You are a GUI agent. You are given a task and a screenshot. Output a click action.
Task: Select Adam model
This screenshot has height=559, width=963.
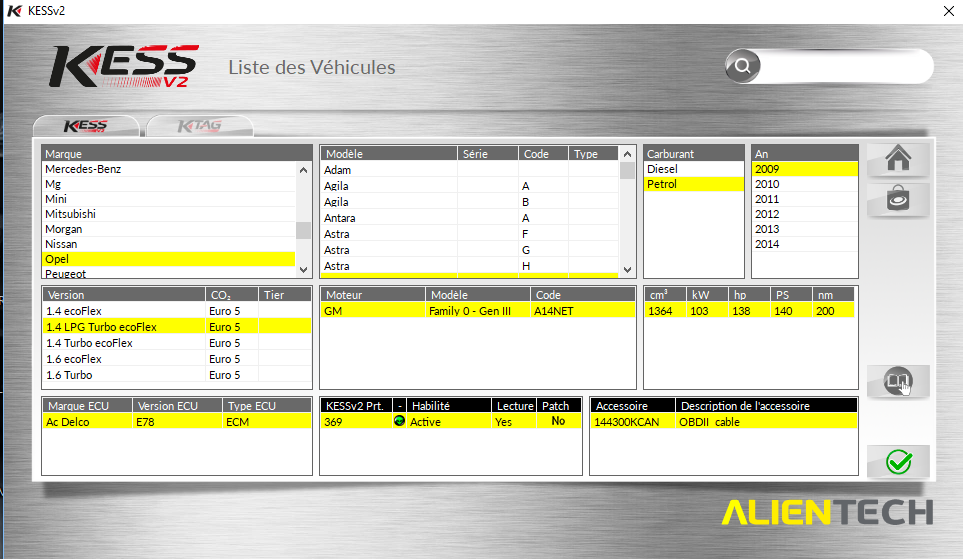point(469,170)
